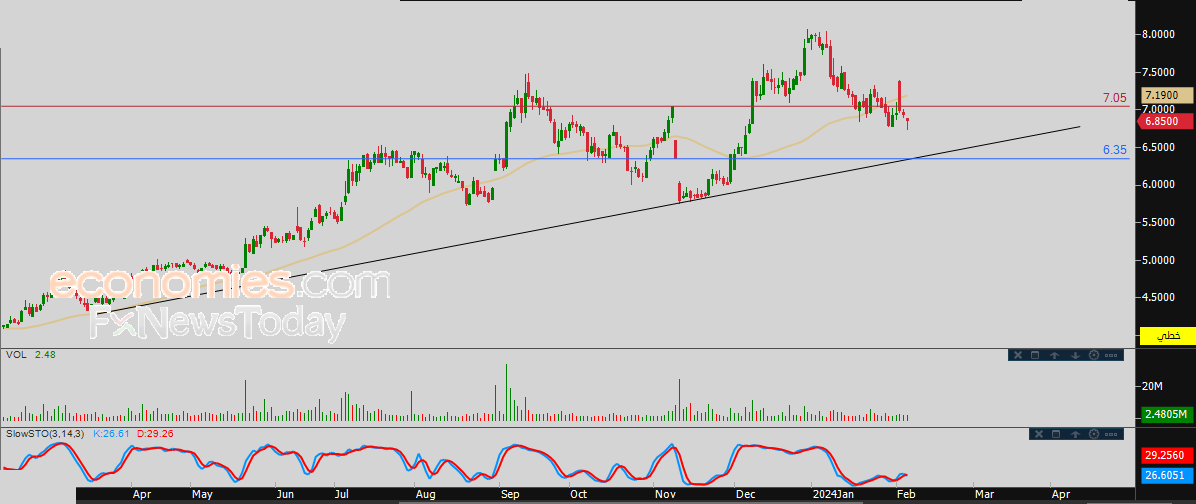Screen dimensions: 1196x504
Task: Toggle the yellow linear scale label
Action: pos(1166,336)
